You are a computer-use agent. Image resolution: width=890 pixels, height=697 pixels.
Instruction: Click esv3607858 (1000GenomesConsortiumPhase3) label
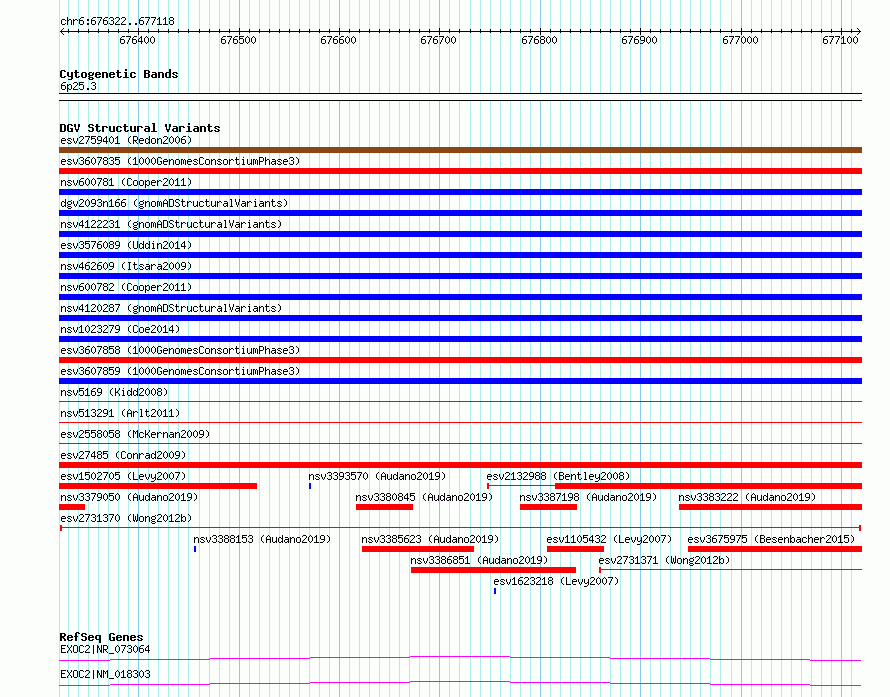[180, 350]
